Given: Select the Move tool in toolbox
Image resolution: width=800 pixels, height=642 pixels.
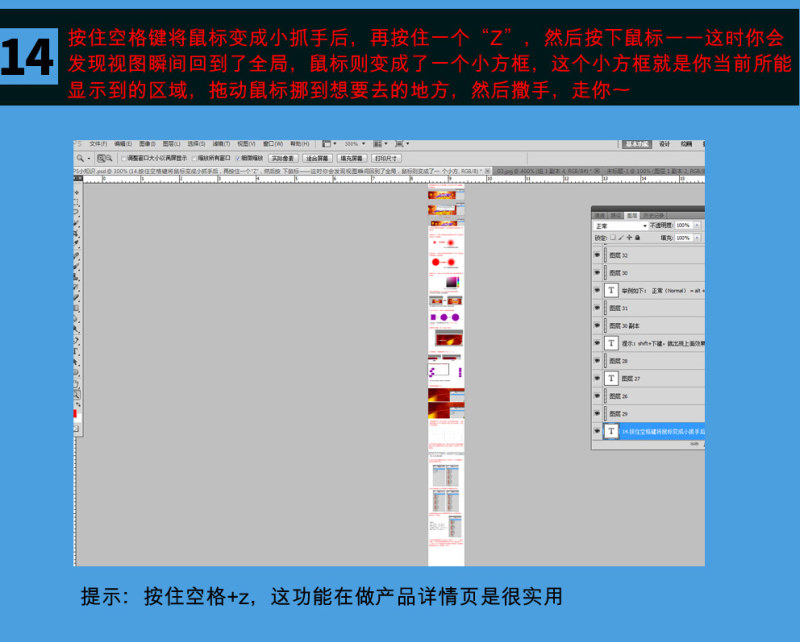Looking at the screenshot, I should (x=77, y=193).
